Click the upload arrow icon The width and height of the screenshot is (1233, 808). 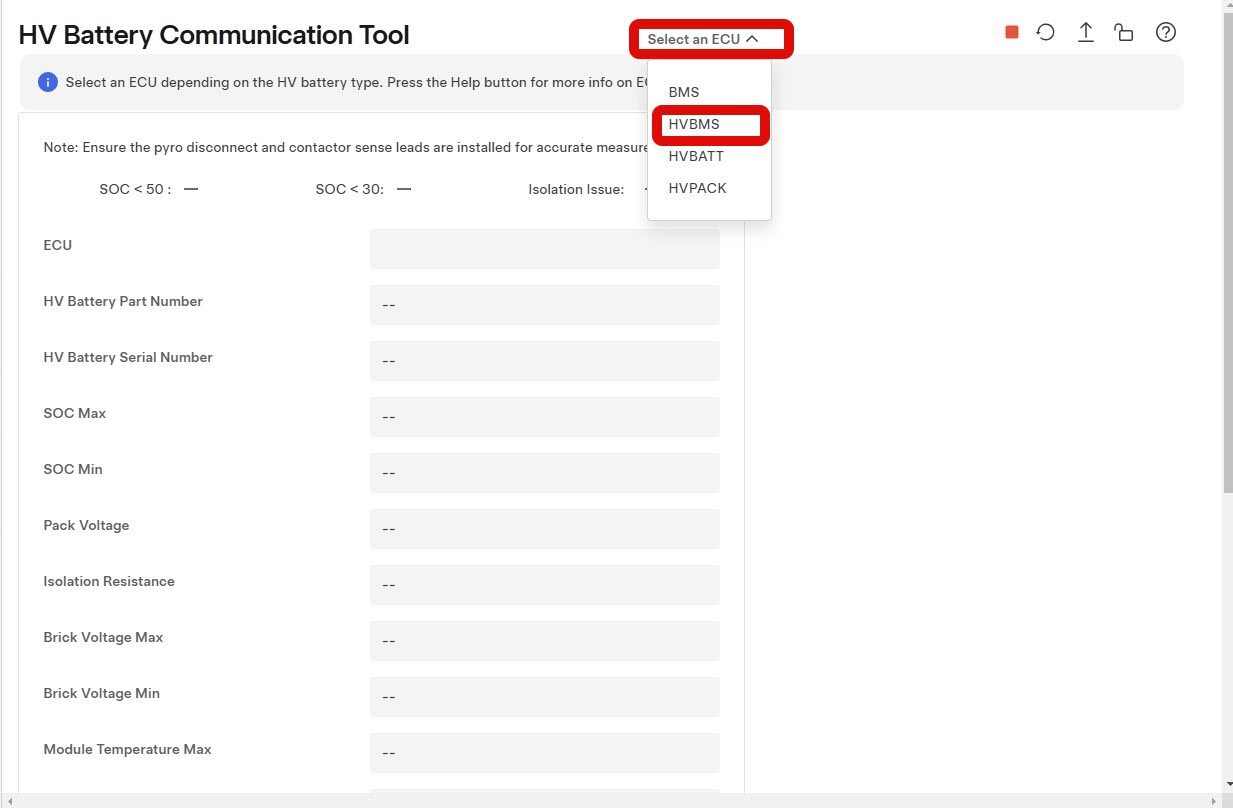[x=1085, y=32]
